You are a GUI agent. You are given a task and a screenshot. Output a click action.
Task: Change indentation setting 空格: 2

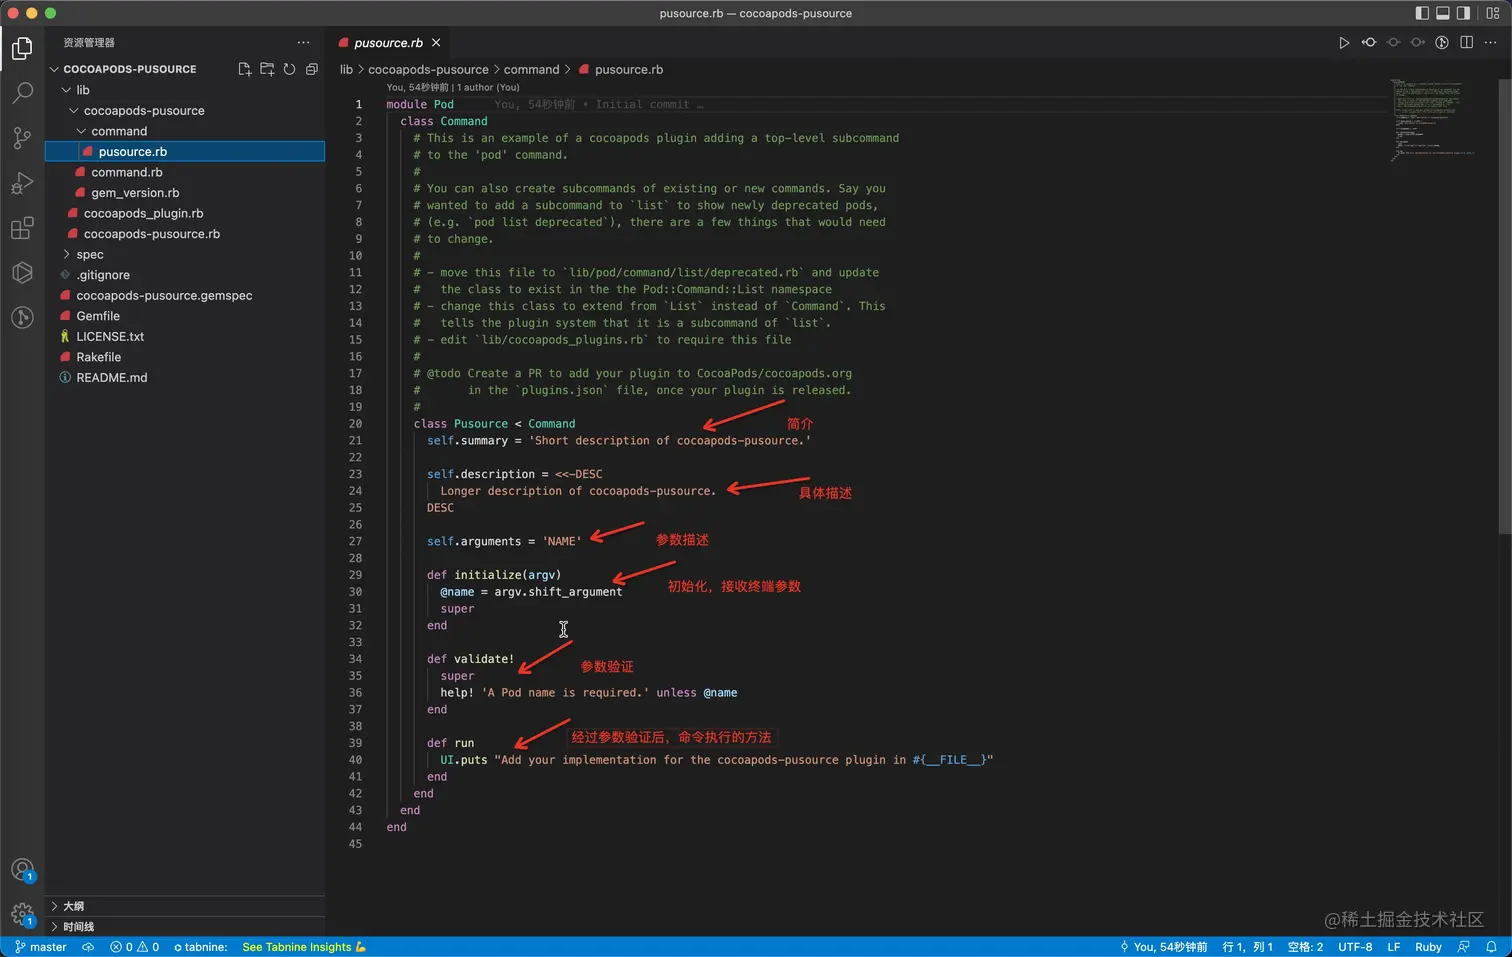pyautogui.click(x=1305, y=947)
